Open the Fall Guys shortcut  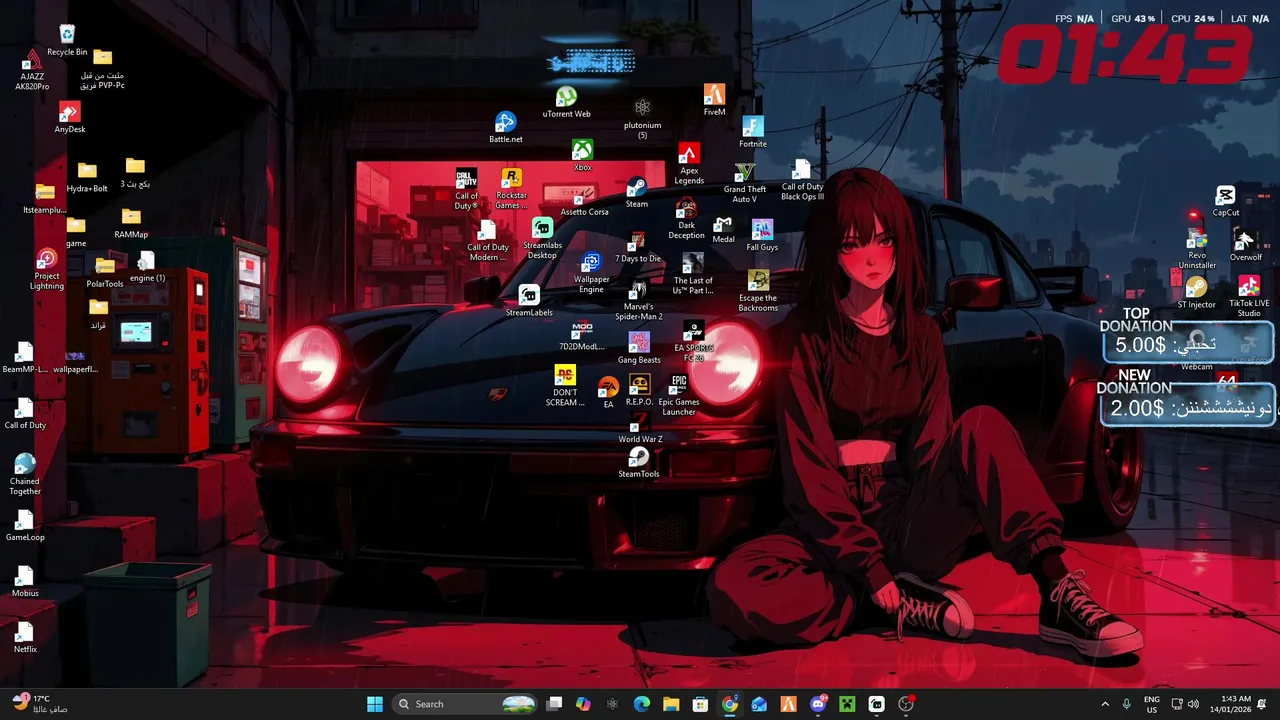click(762, 236)
